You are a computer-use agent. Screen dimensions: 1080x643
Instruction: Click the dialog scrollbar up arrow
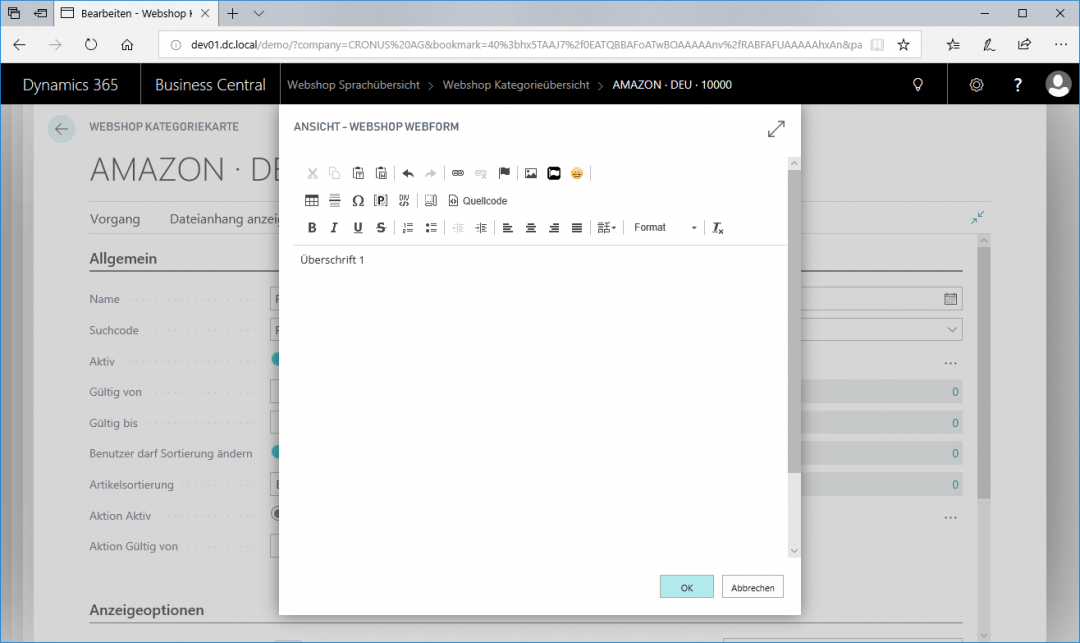(x=794, y=164)
